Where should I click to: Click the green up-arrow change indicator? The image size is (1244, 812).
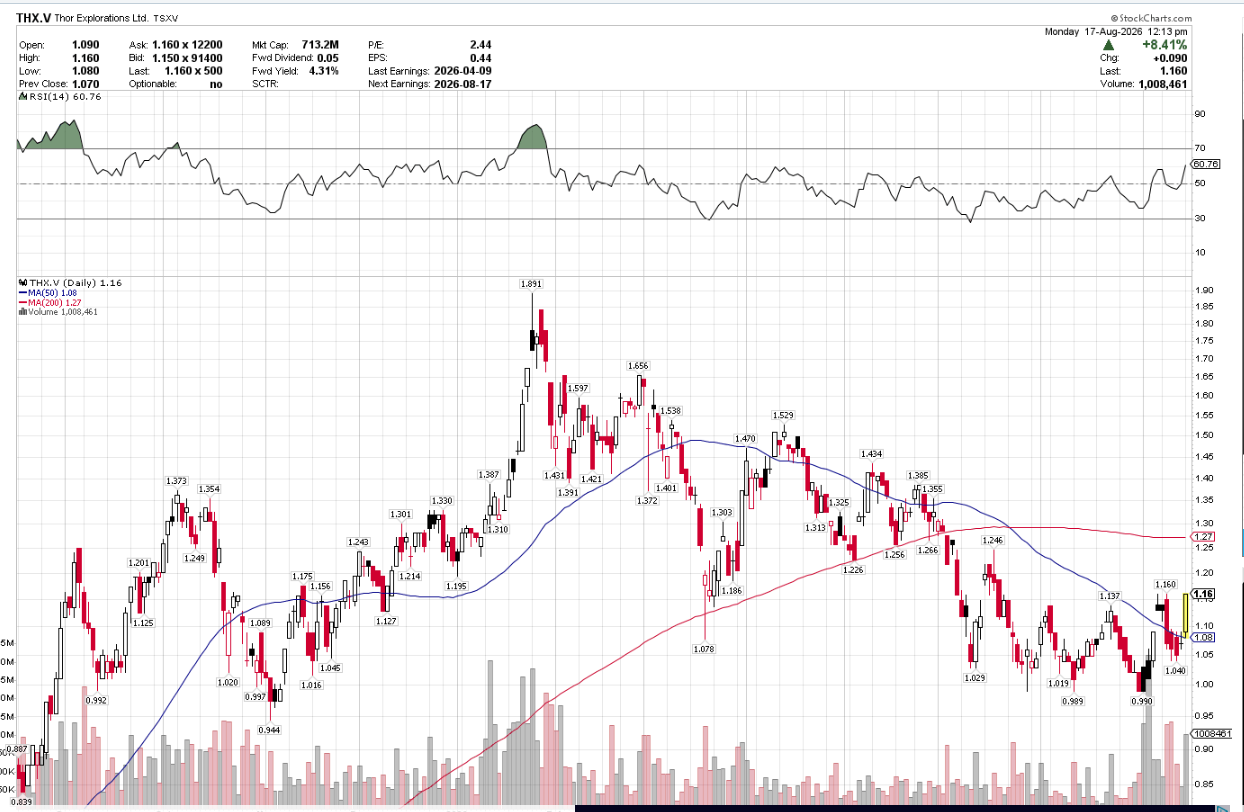[1109, 45]
